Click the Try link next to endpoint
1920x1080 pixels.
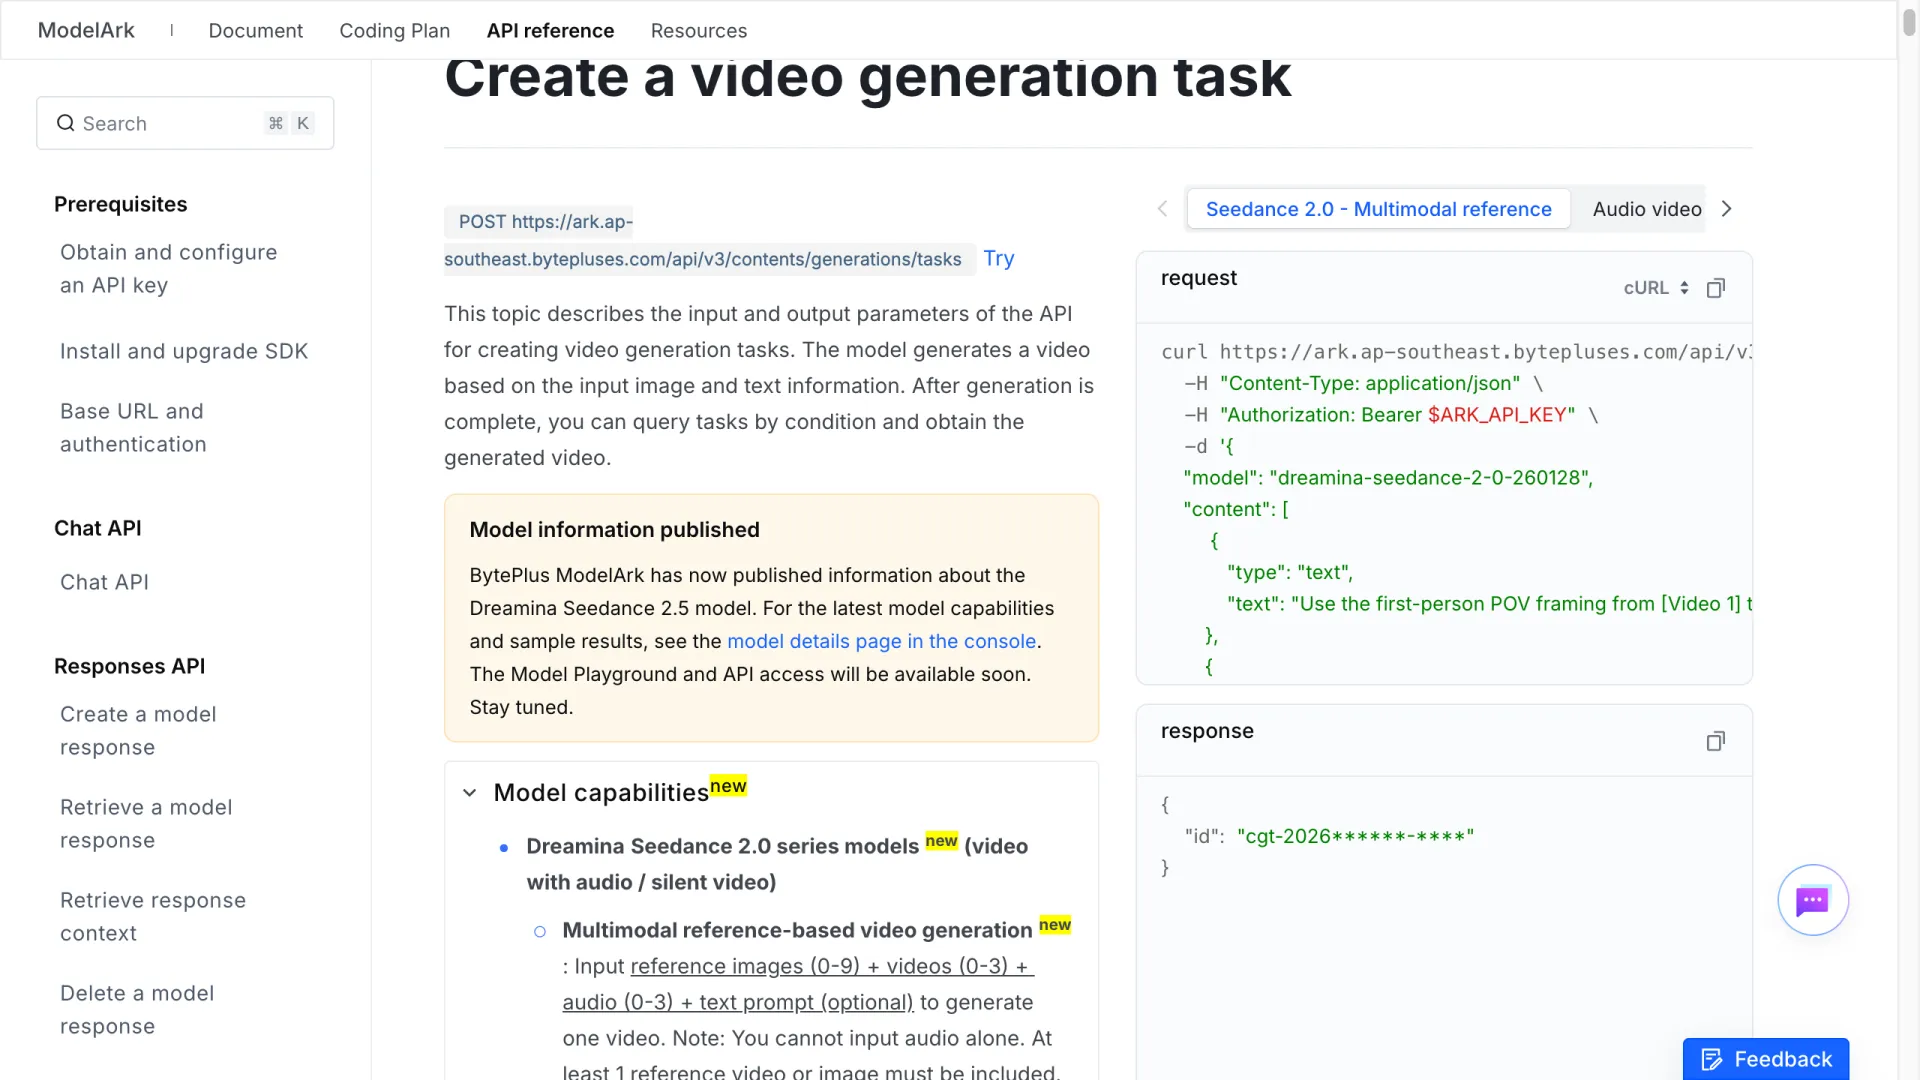999,258
